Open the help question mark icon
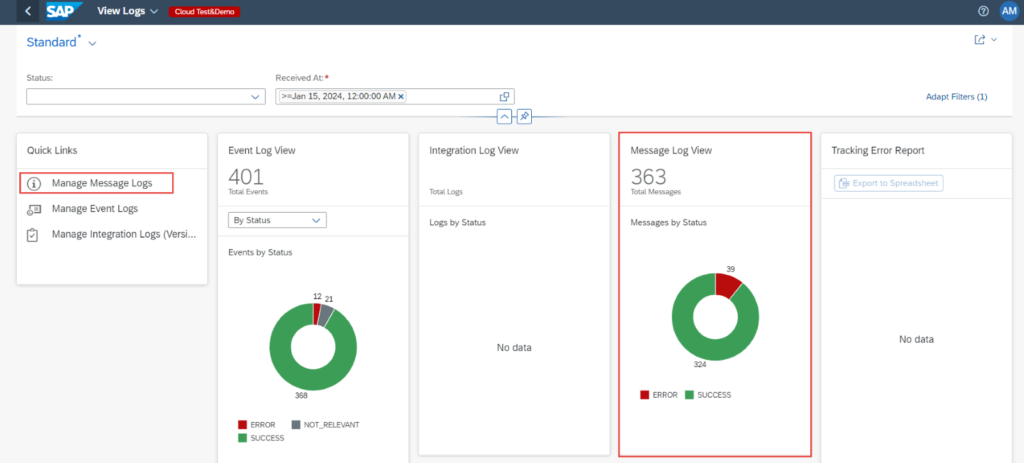 [x=983, y=11]
